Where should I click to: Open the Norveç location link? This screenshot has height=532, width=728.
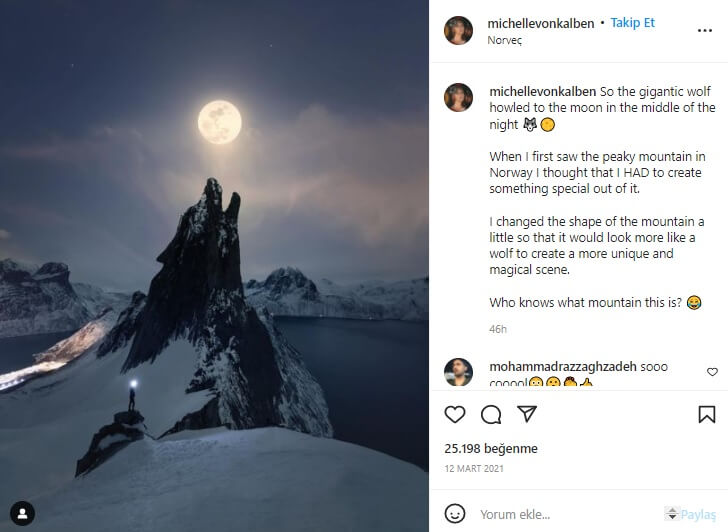(504, 41)
